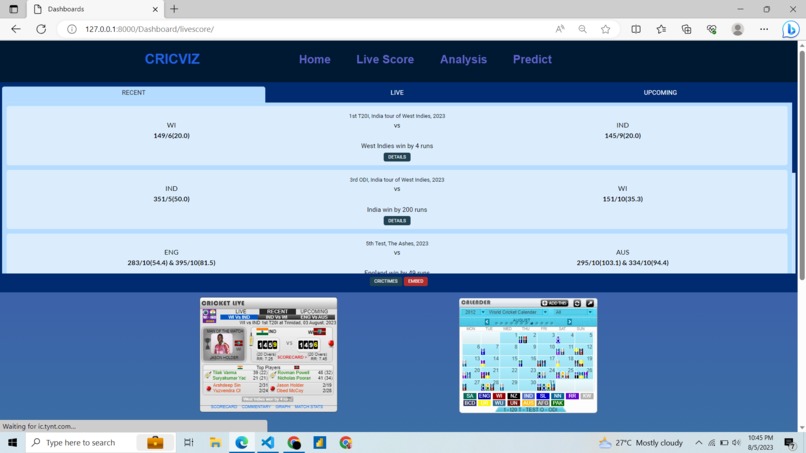Screen dimensions: 806x453
Task: Select the NZ team color tag
Action: pos(514,396)
